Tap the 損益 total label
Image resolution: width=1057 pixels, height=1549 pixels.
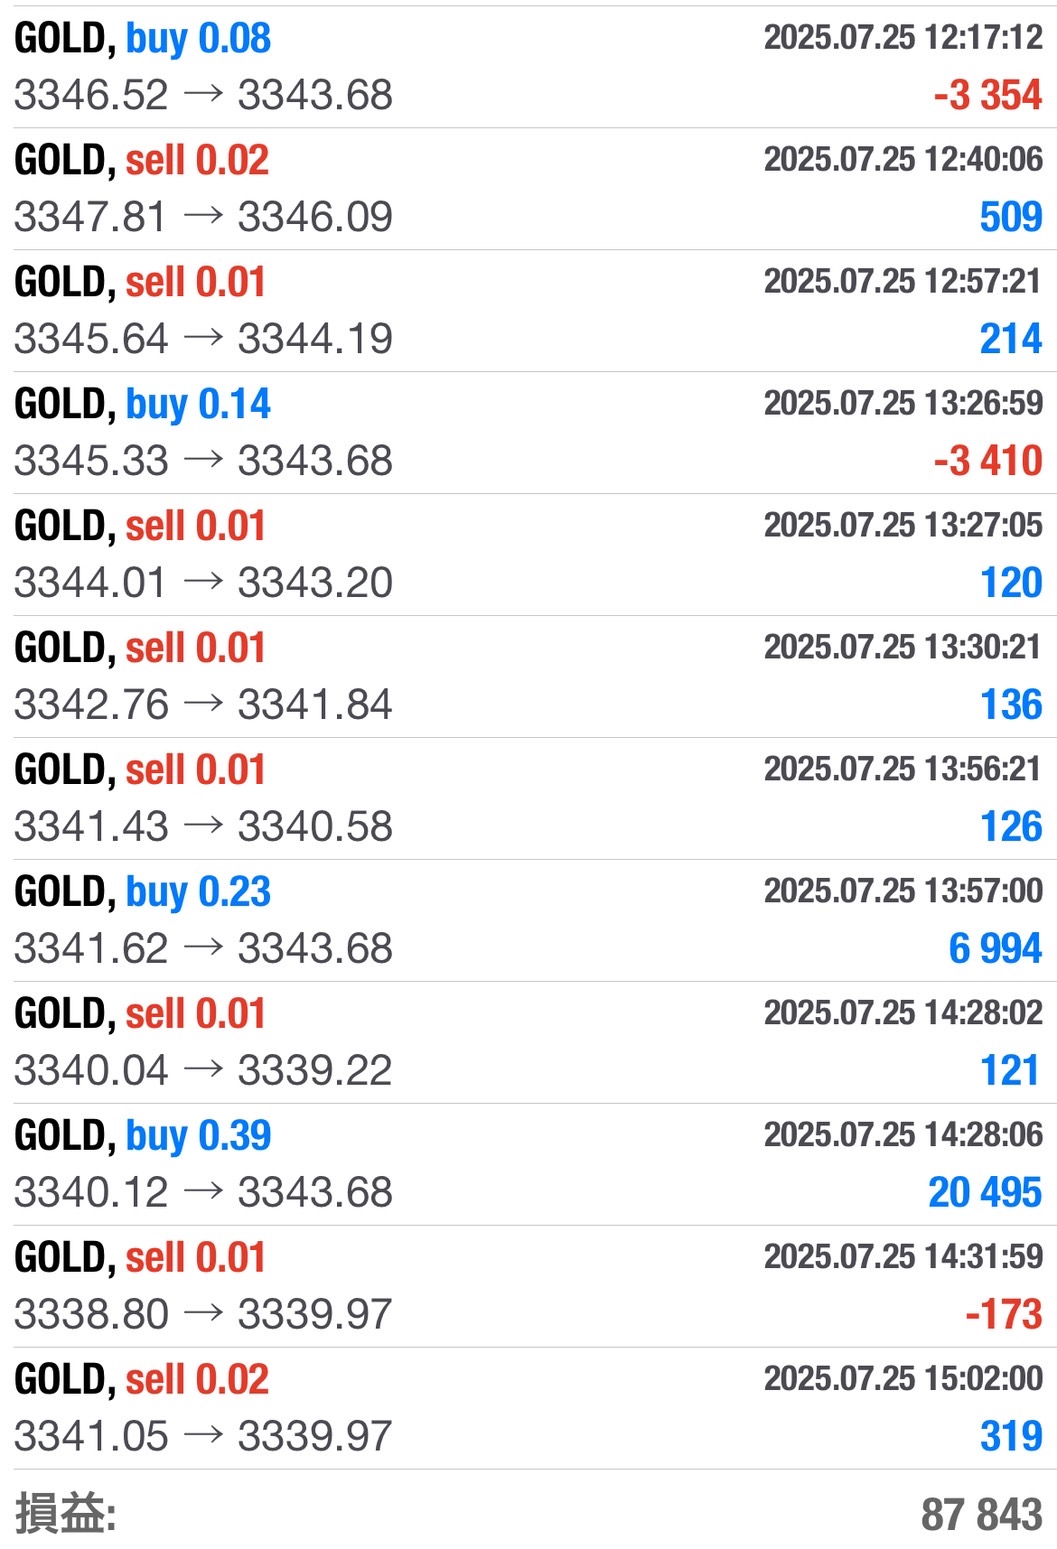(x=66, y=1513)
